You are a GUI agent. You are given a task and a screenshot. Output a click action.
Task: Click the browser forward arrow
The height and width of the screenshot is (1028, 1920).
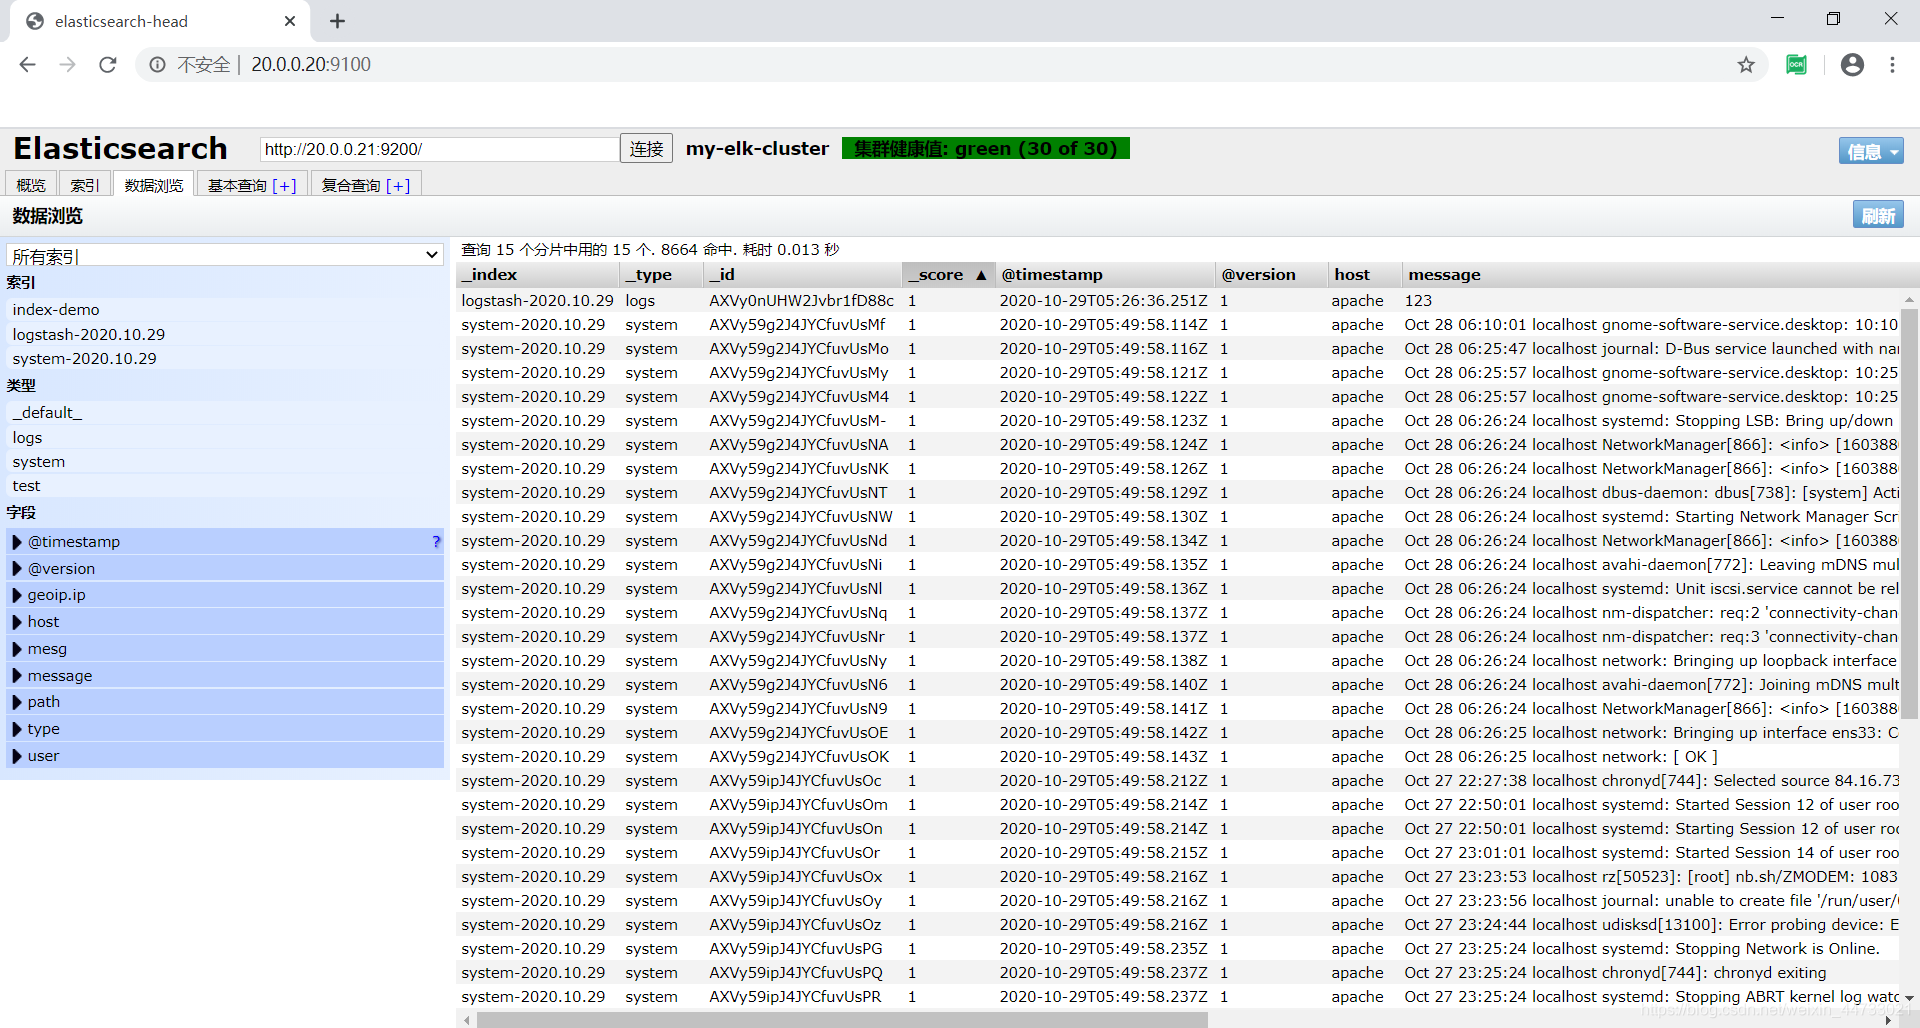67,64
